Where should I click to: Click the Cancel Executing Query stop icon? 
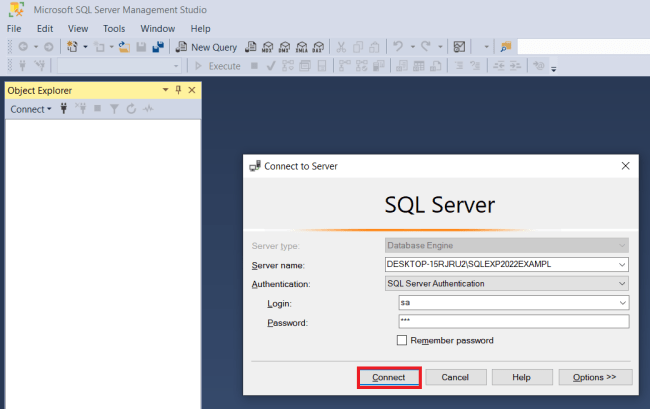click(x=254, y=65)
